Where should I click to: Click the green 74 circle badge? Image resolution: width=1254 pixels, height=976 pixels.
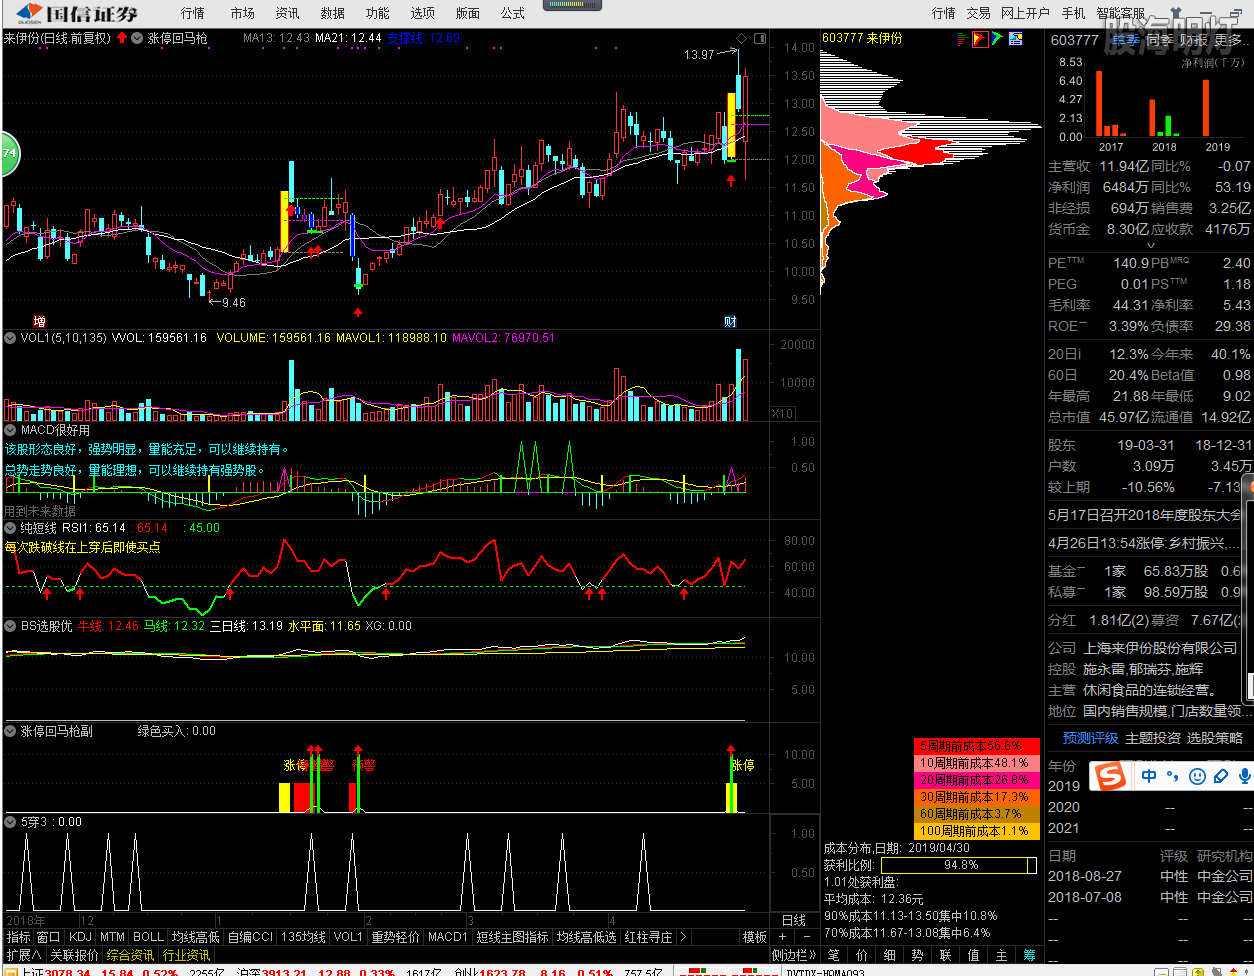click(8, 153)
